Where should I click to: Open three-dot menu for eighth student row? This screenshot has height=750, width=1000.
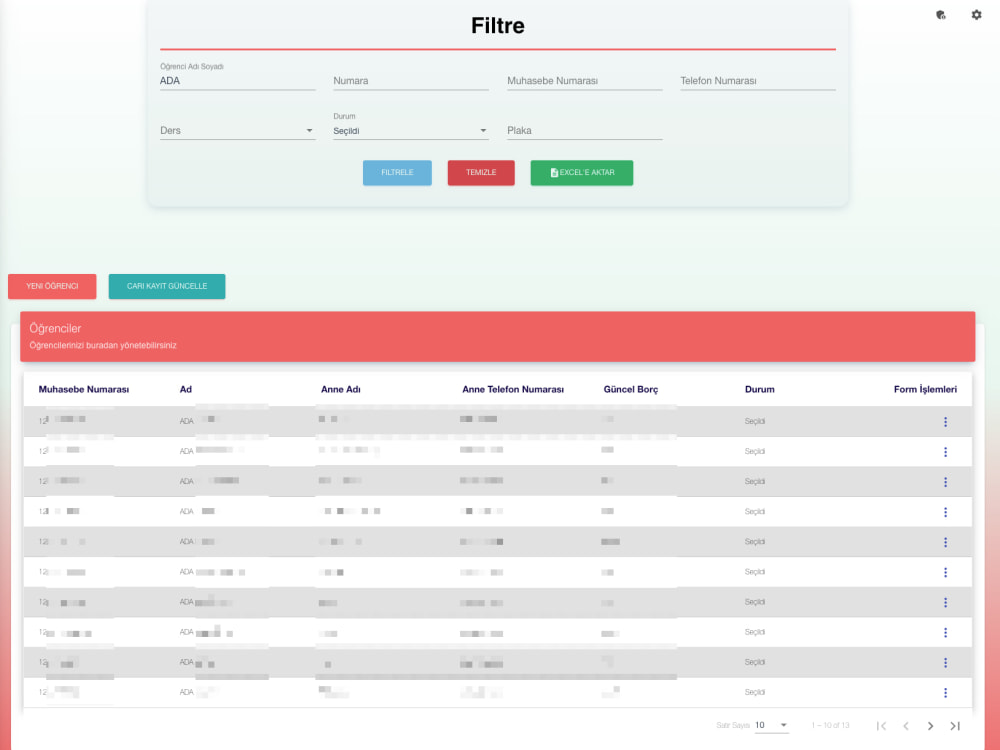tap(945, 632)
